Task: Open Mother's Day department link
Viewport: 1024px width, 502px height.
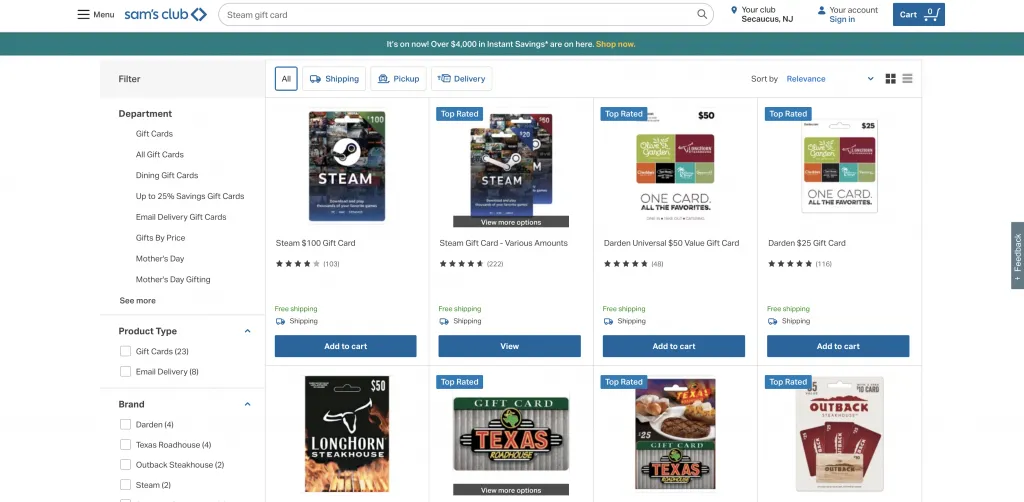Action: [160, 259]
